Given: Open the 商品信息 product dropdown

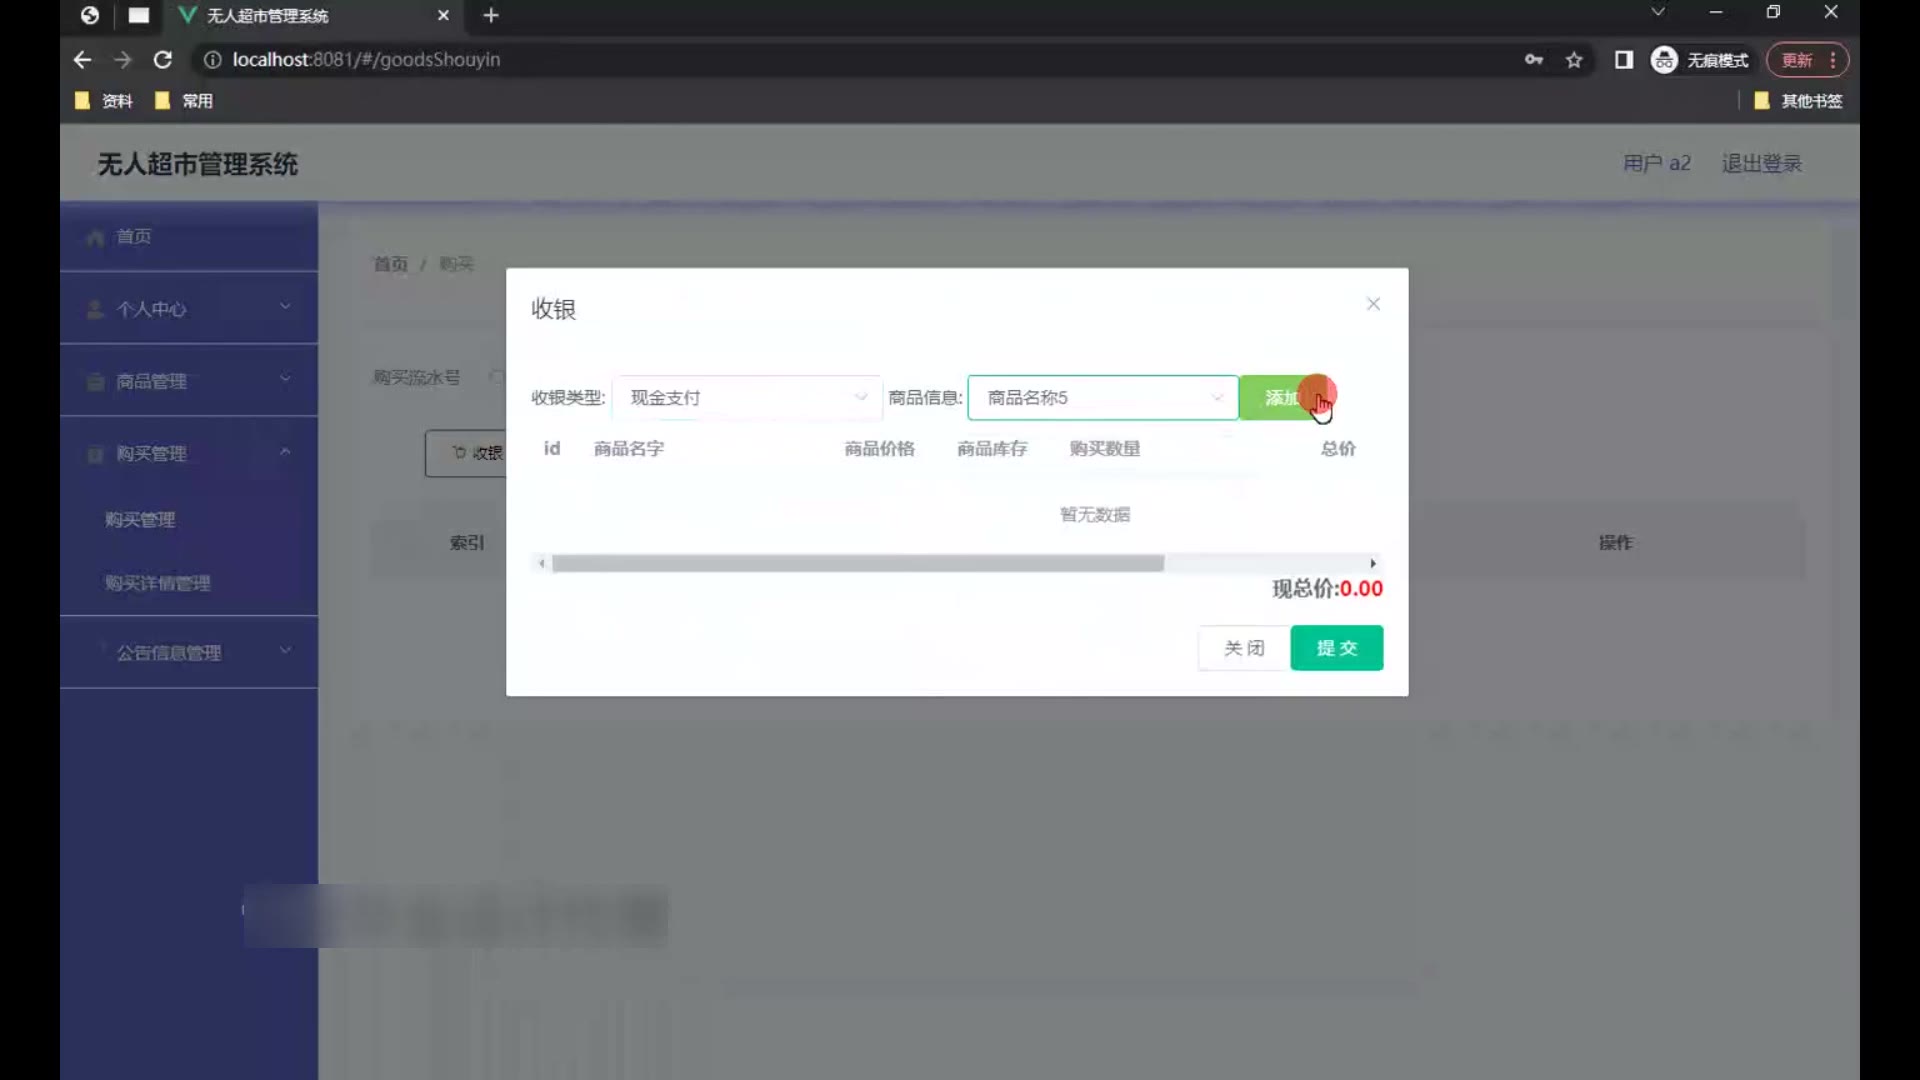Looking at the screenshot, I should point(1102,398).
